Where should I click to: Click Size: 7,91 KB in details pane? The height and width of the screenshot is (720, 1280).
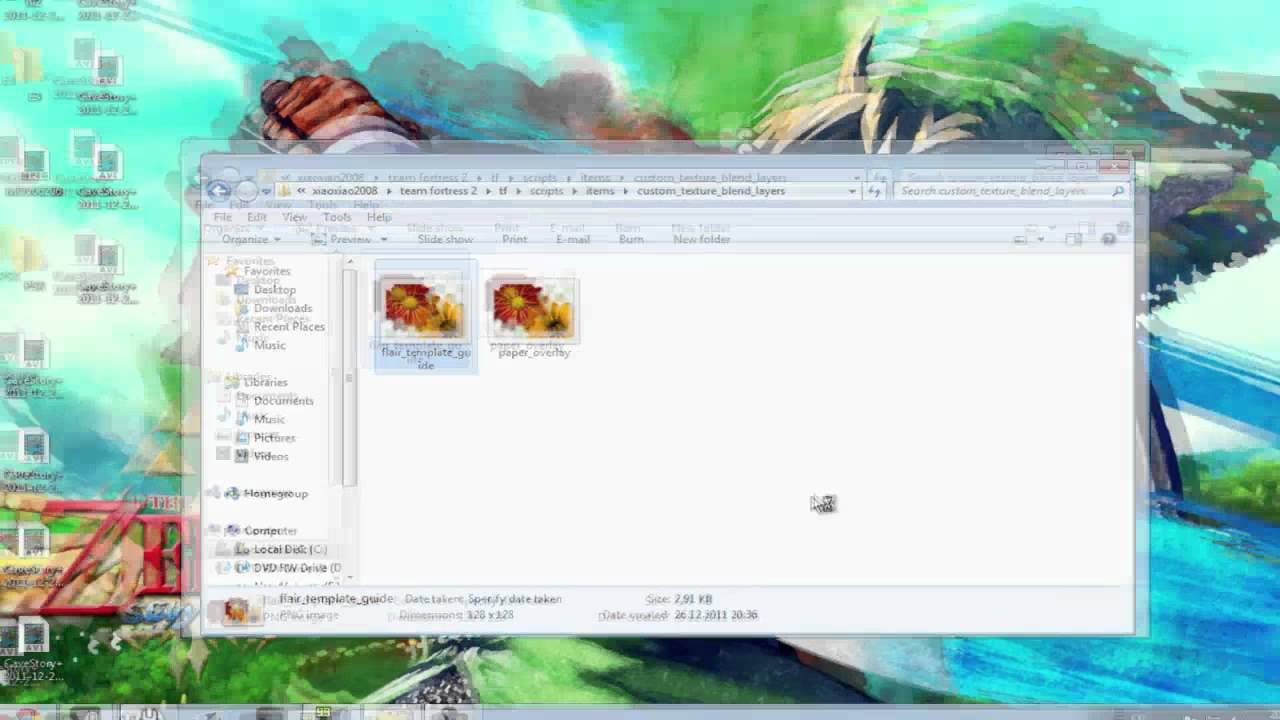[x=679, y=599]
